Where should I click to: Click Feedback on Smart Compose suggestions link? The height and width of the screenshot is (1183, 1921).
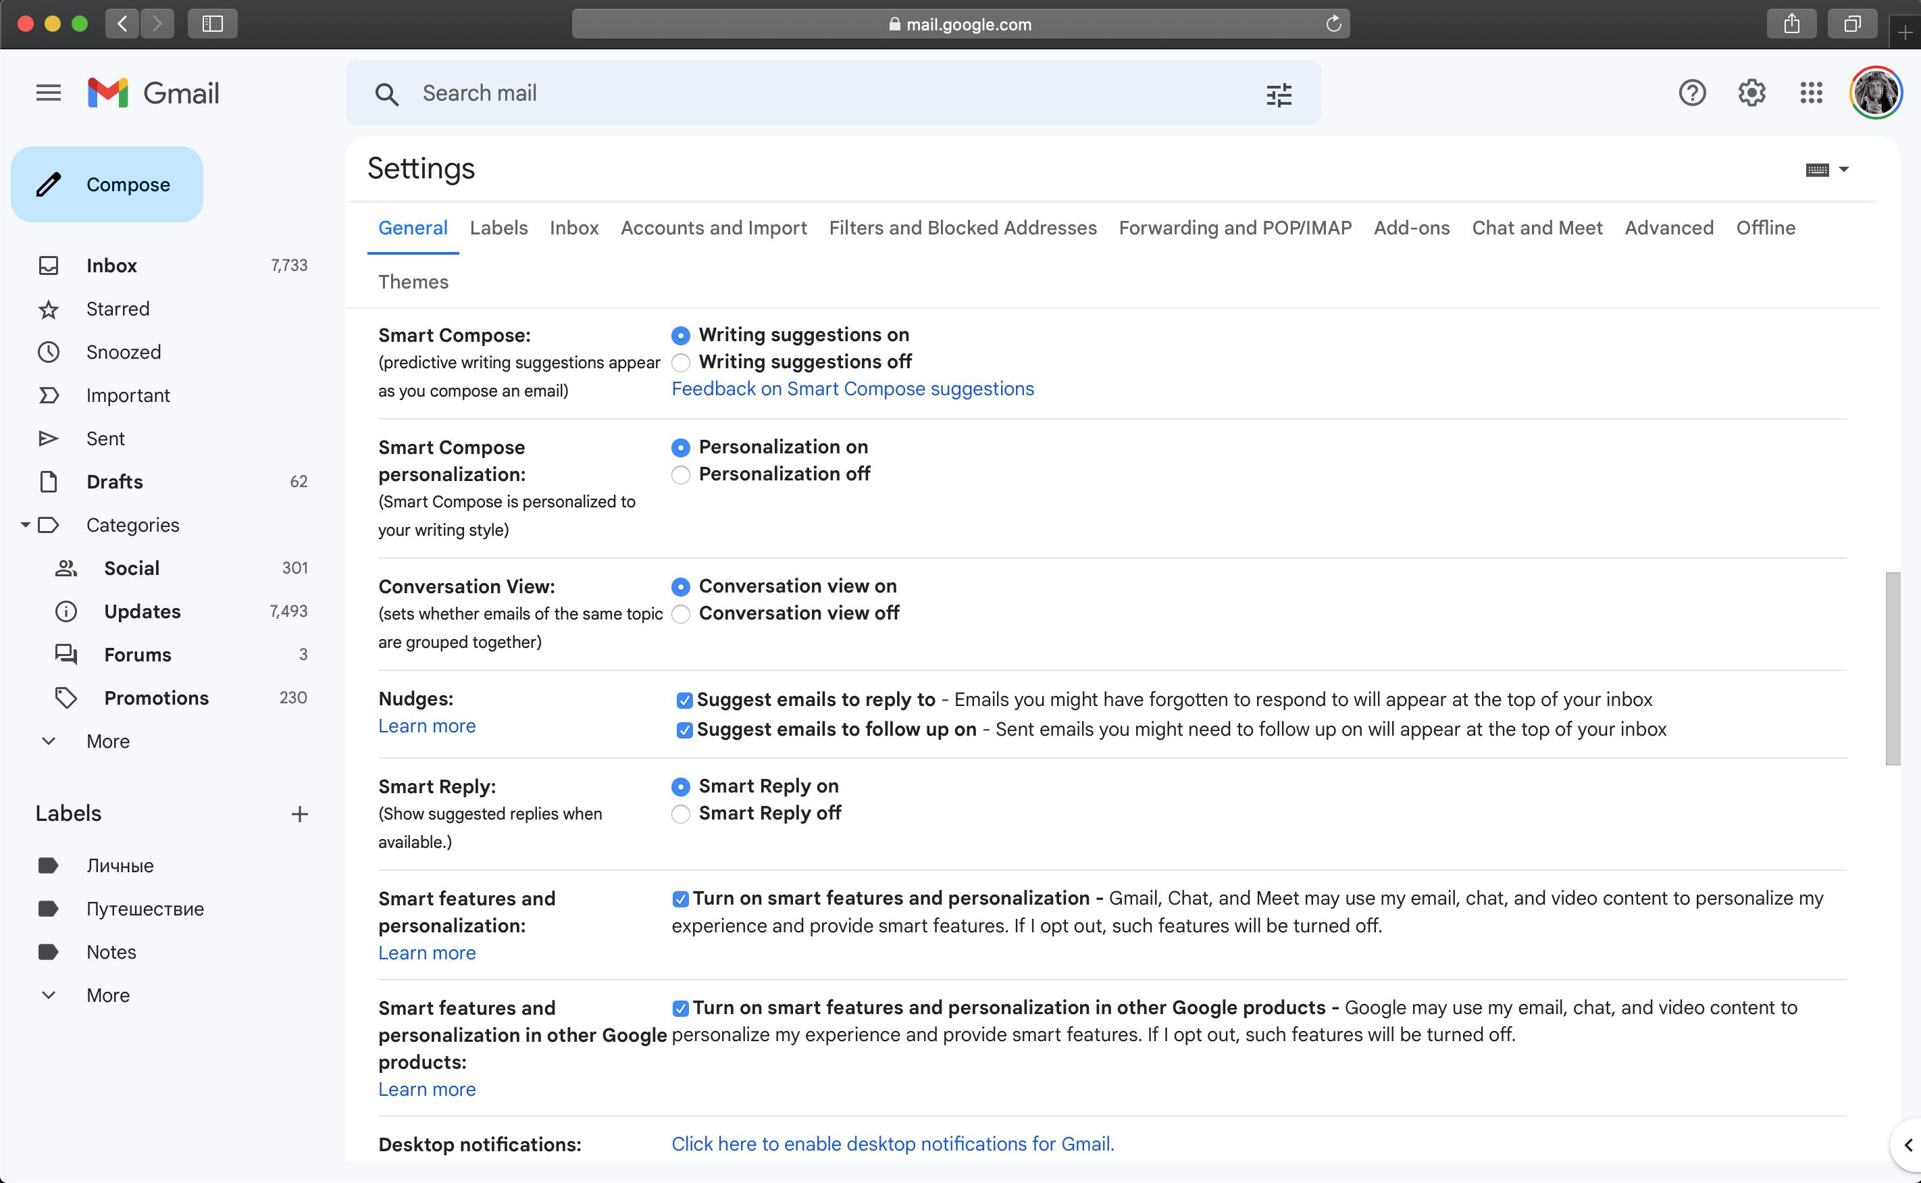852,390
